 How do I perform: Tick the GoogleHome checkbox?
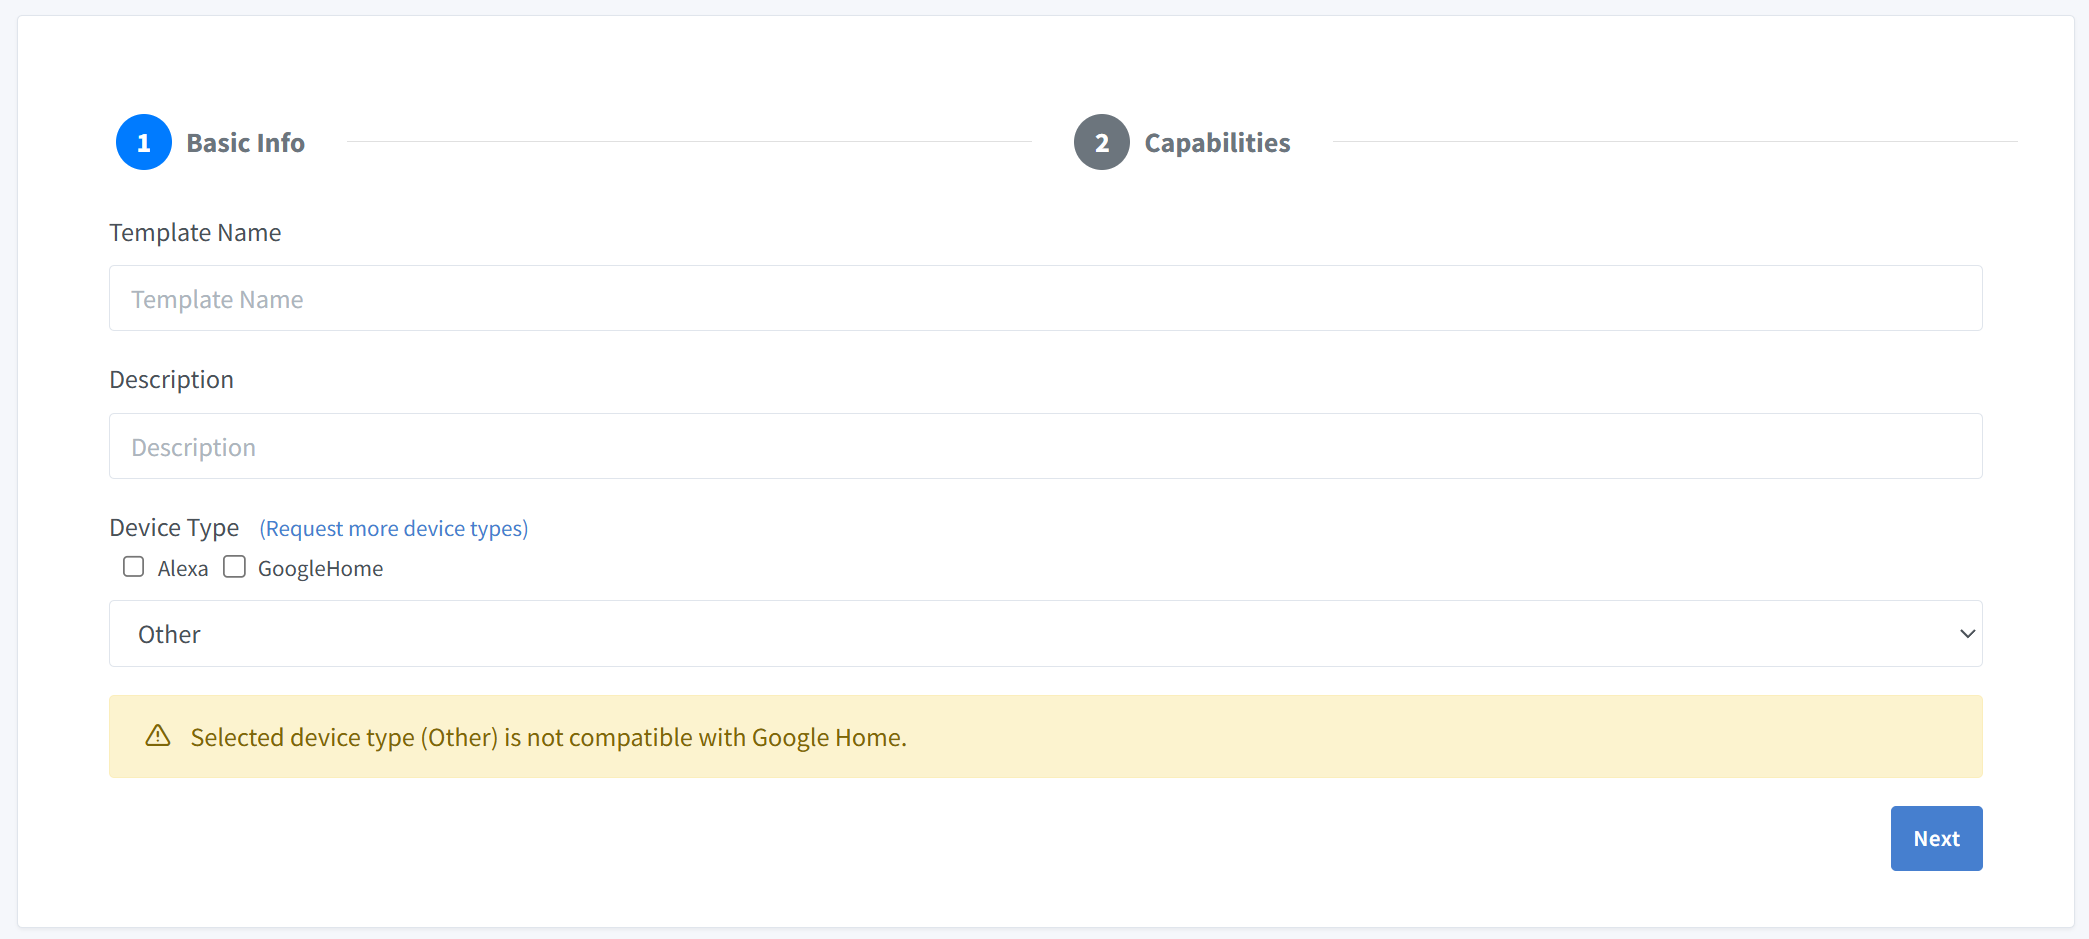click(234, 567)
